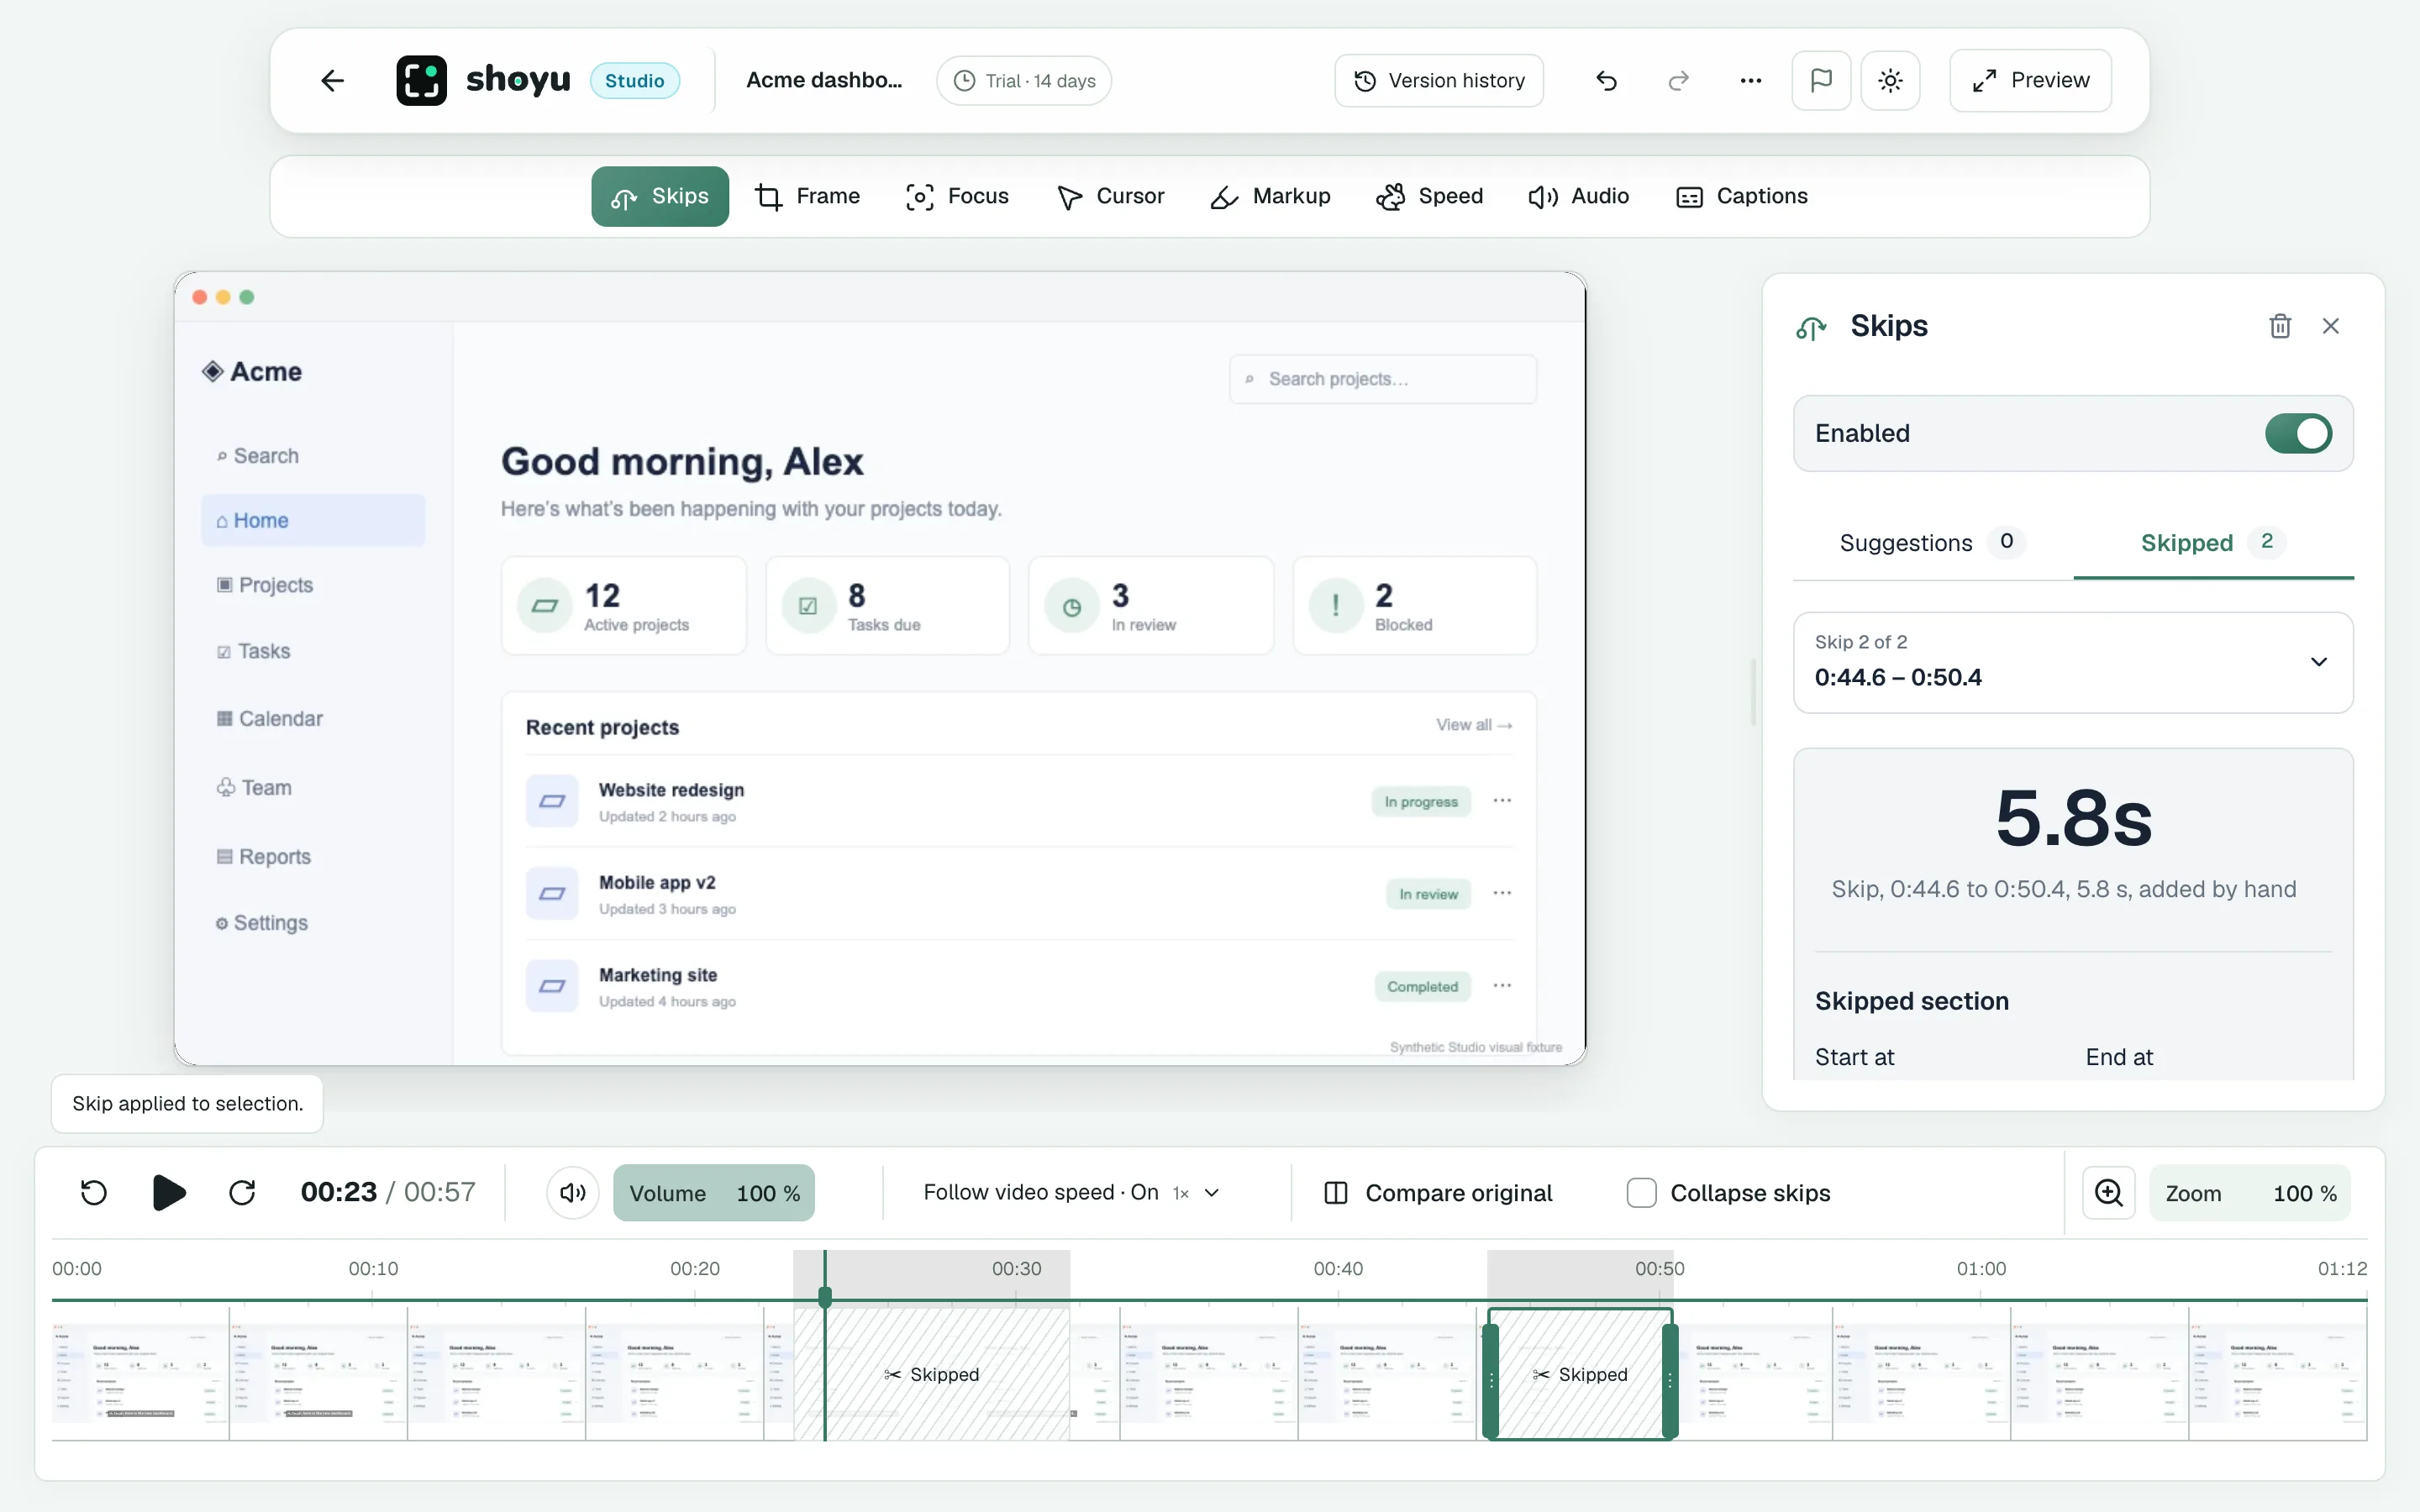Open the Markup tool
The width and height of the screenshot is (2420, 1512).
[x=1270, y=196]
